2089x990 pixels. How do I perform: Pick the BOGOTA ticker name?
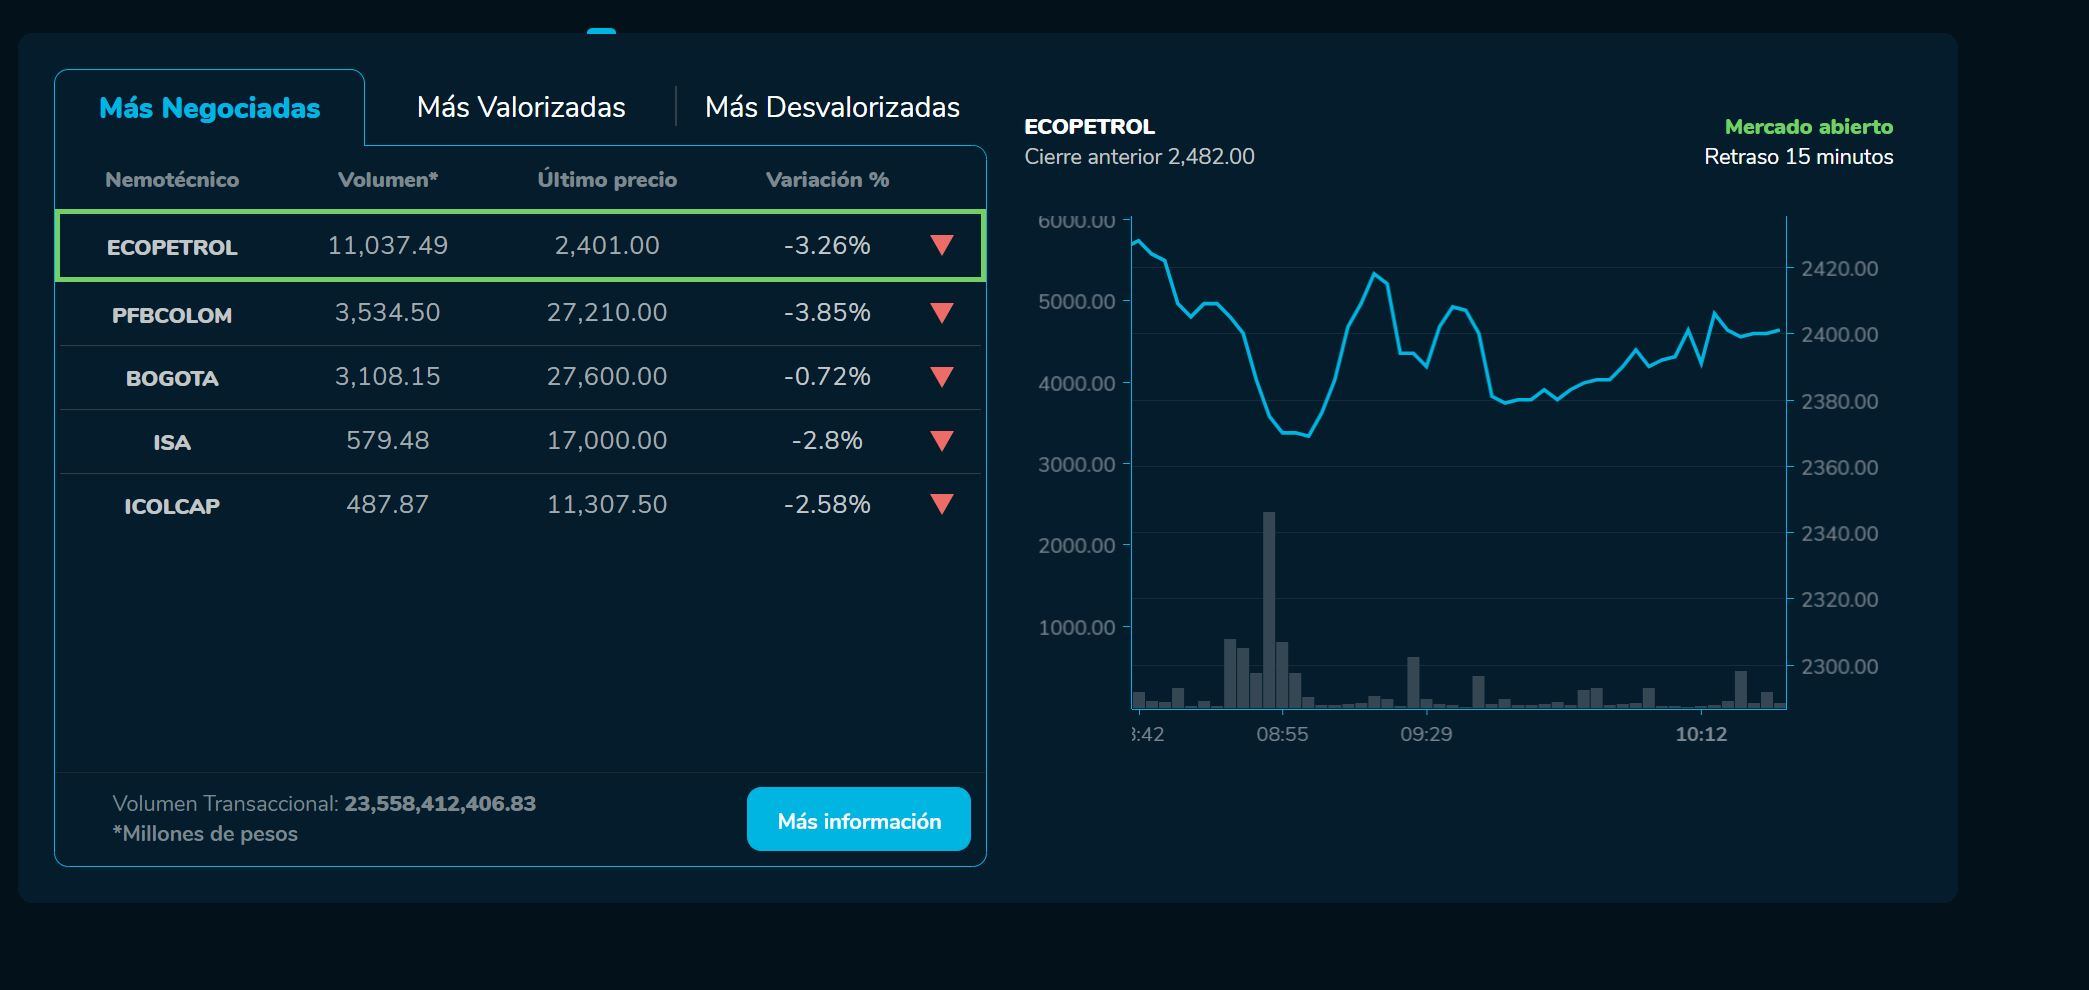[x=172, y=378]
